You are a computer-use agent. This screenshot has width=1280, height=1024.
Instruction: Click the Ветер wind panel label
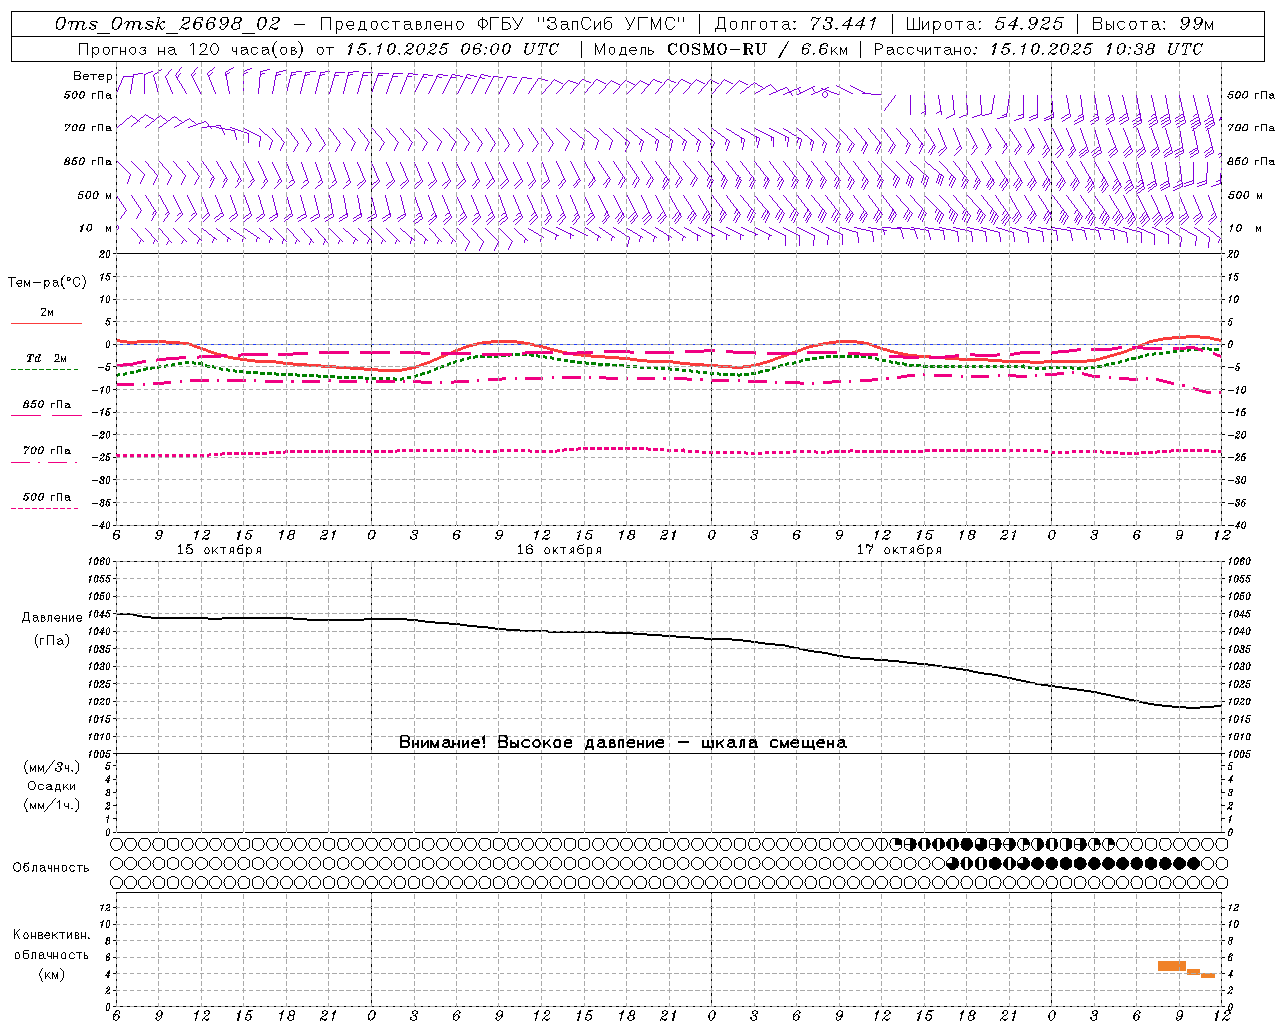click(x=92, y=76)
